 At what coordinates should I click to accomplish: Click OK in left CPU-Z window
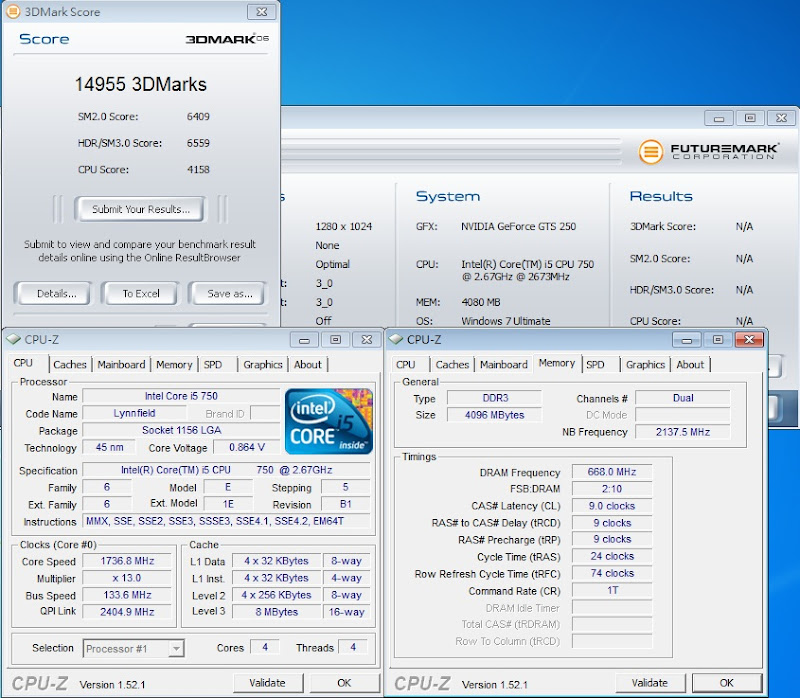click(345, 683)
